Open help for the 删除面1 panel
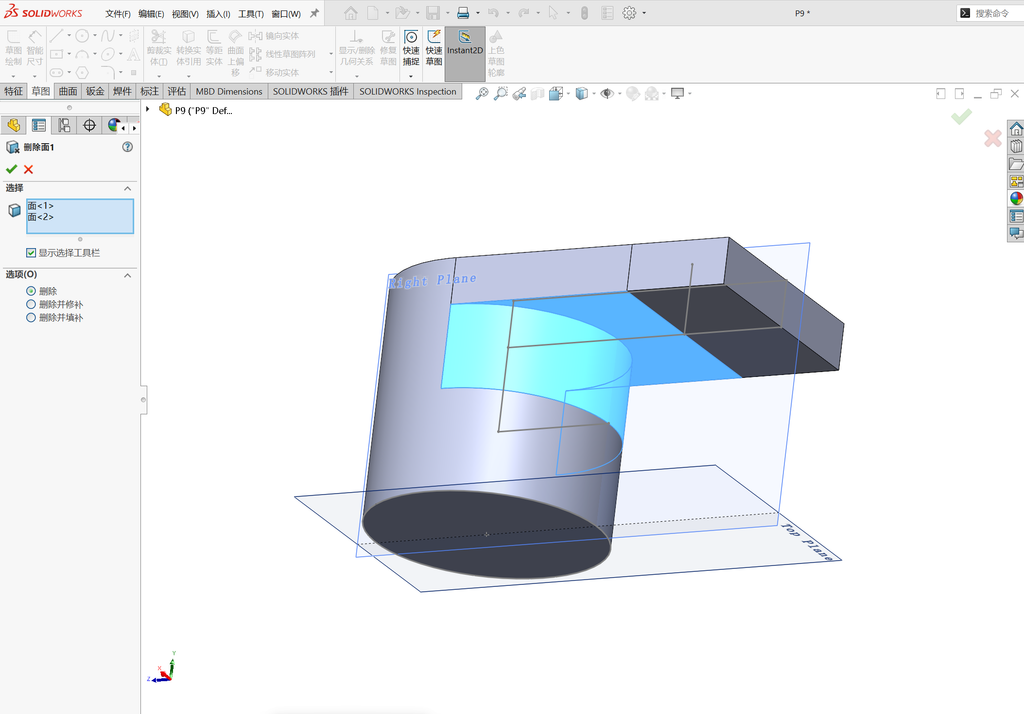Image resolution: width=1024 pixels, height=714 pixels. (127, 147)
